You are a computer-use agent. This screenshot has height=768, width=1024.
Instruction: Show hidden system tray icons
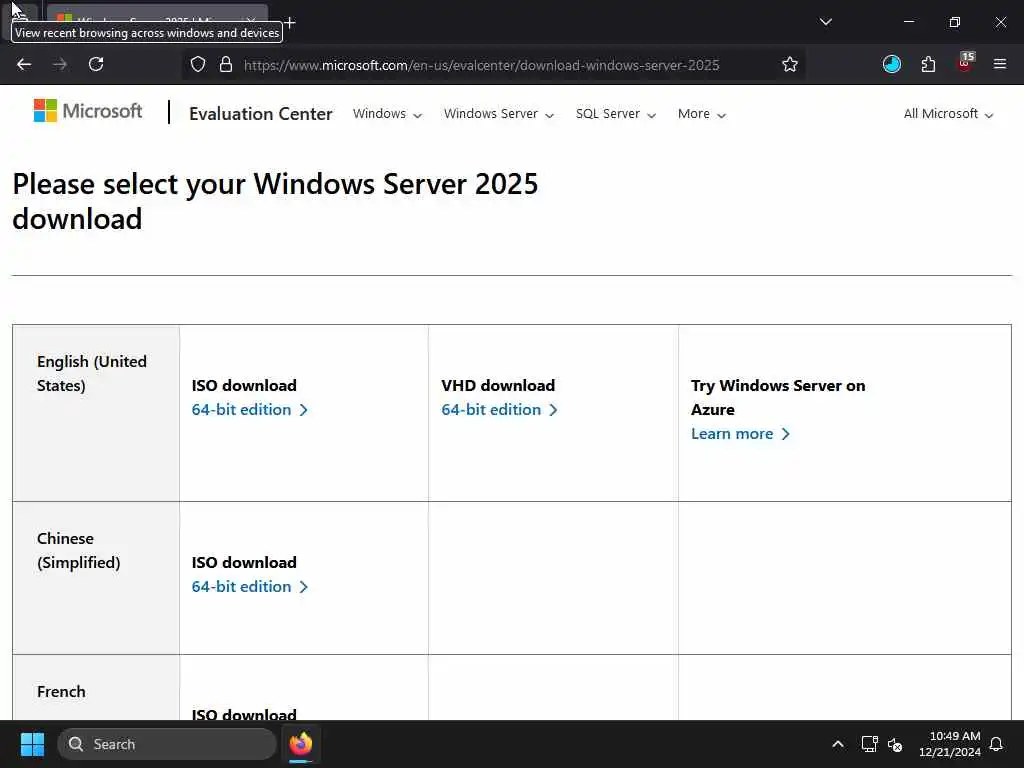click(x=837, y=744)
